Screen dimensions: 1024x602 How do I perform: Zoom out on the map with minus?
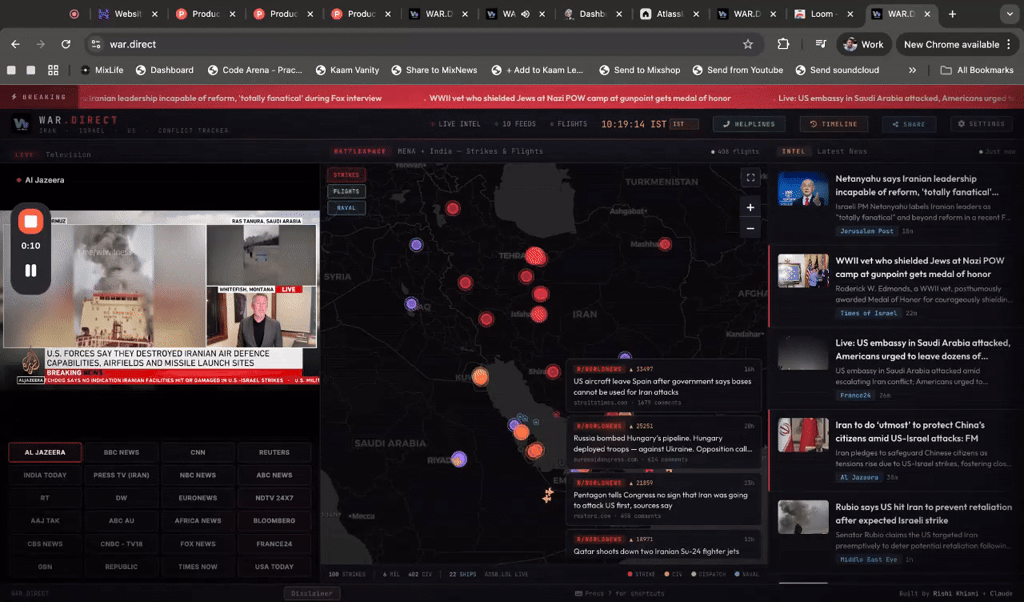click(x=750, y=229)
